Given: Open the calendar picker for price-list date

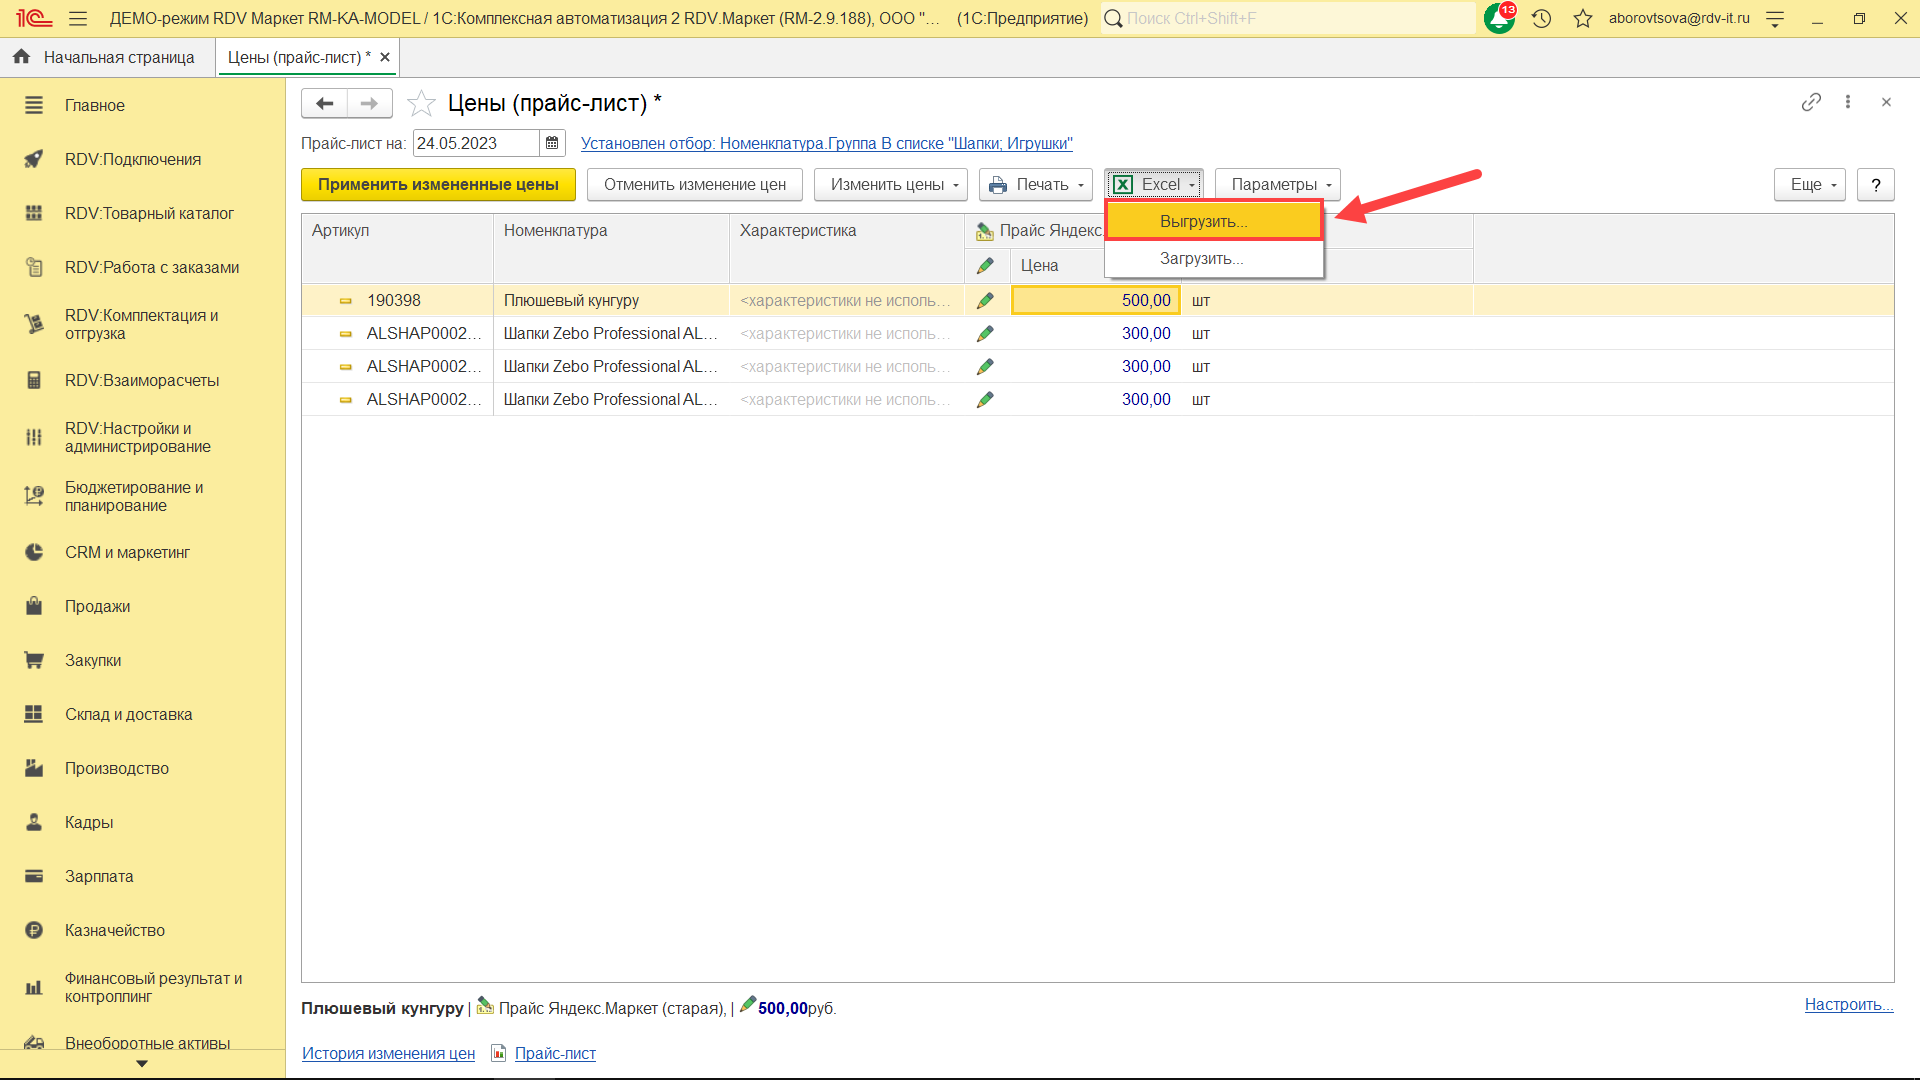Looking at the screenshot, I should tap(552, 143).
